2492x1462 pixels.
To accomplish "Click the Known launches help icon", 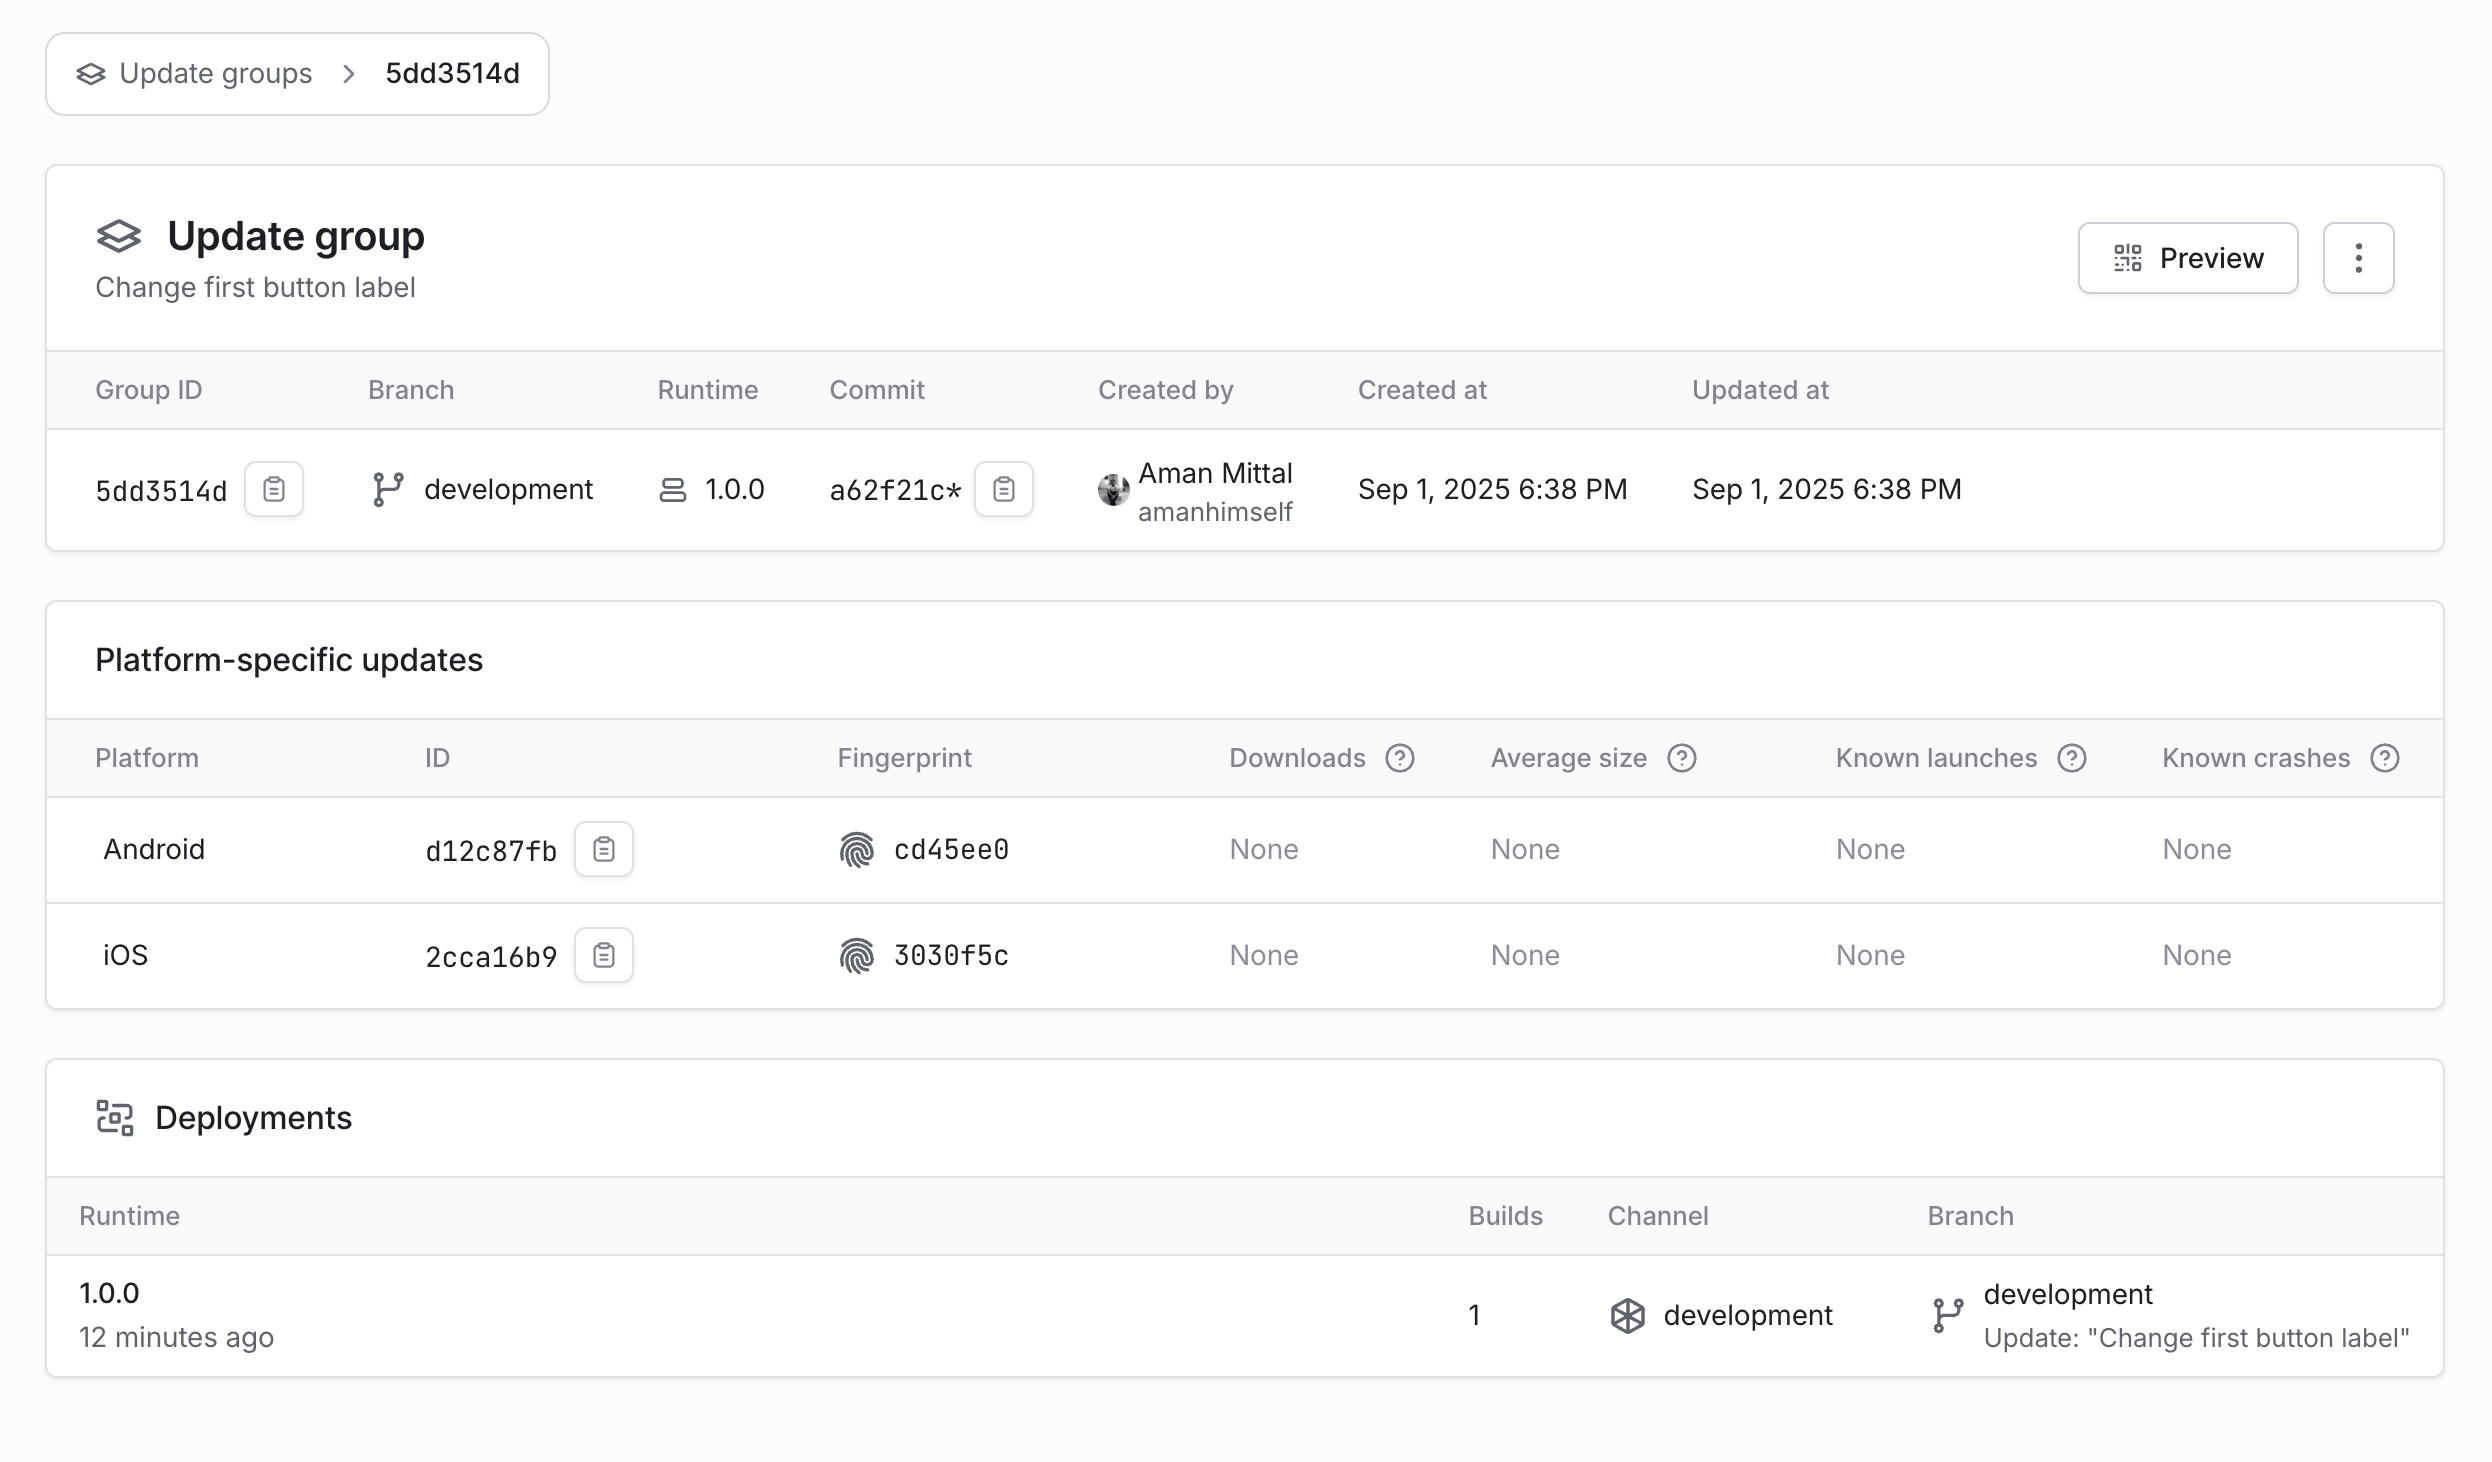I will point(2071,758).
